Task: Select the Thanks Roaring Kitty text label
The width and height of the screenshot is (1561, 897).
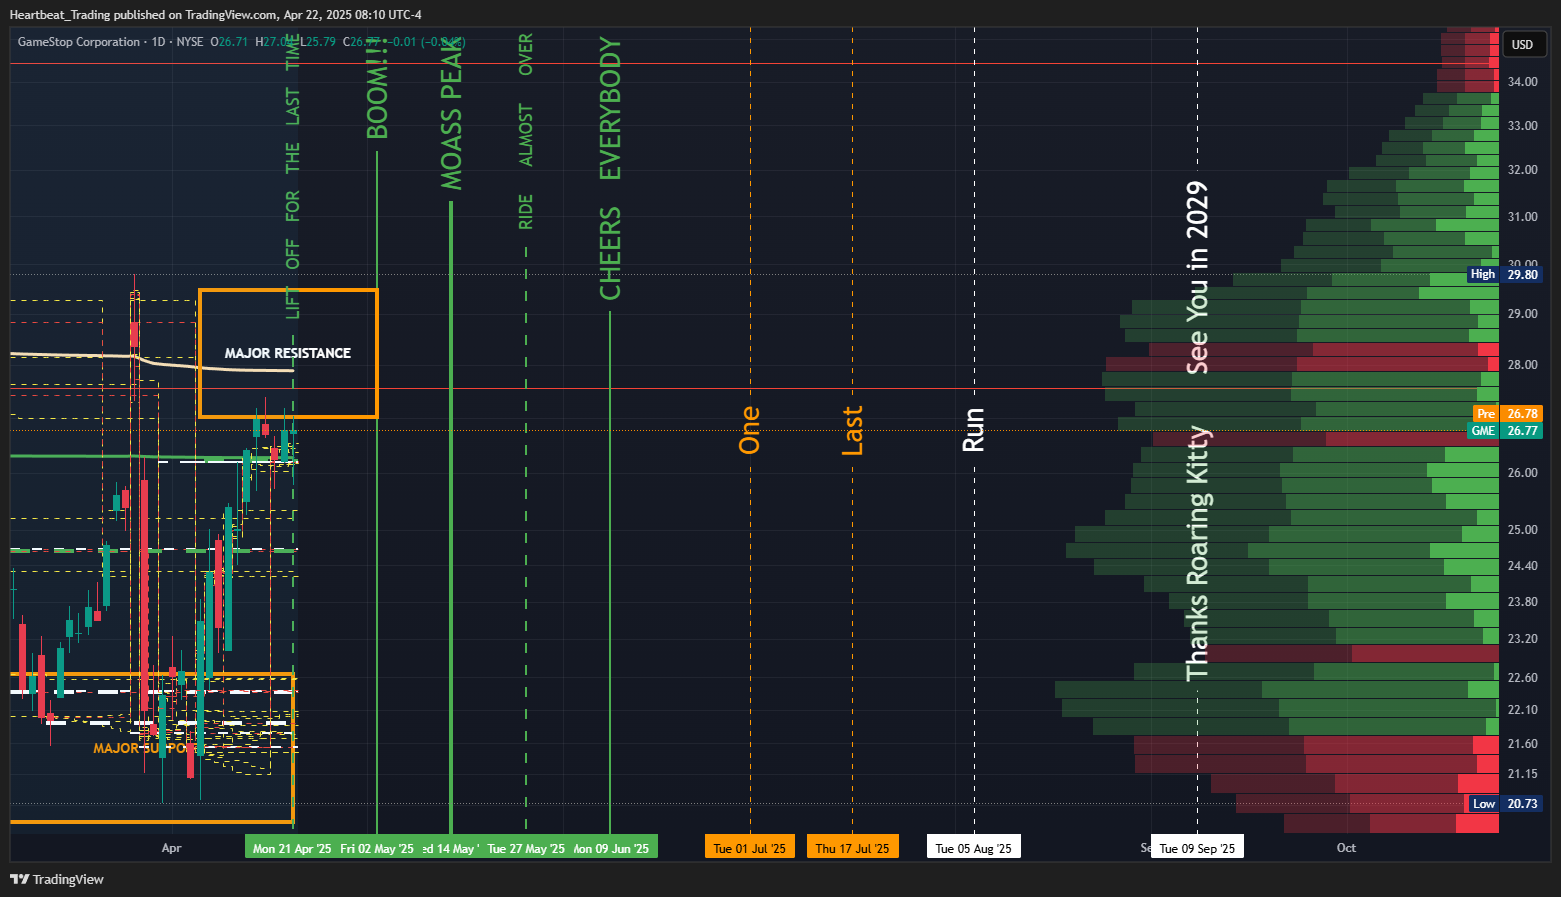Action: pyautogui.click(x=1197, y=554)
